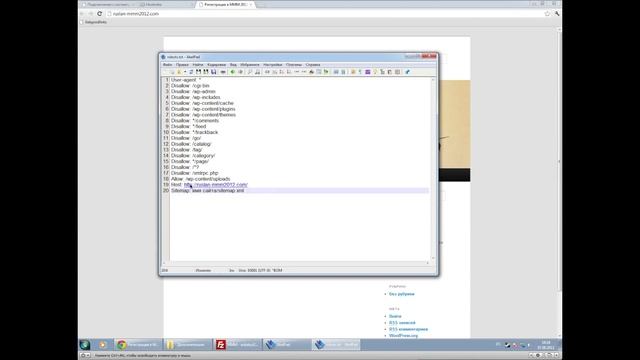Open the Chrome taskbar button
This screenshot has width=640, height=360.
pos(138,345)
